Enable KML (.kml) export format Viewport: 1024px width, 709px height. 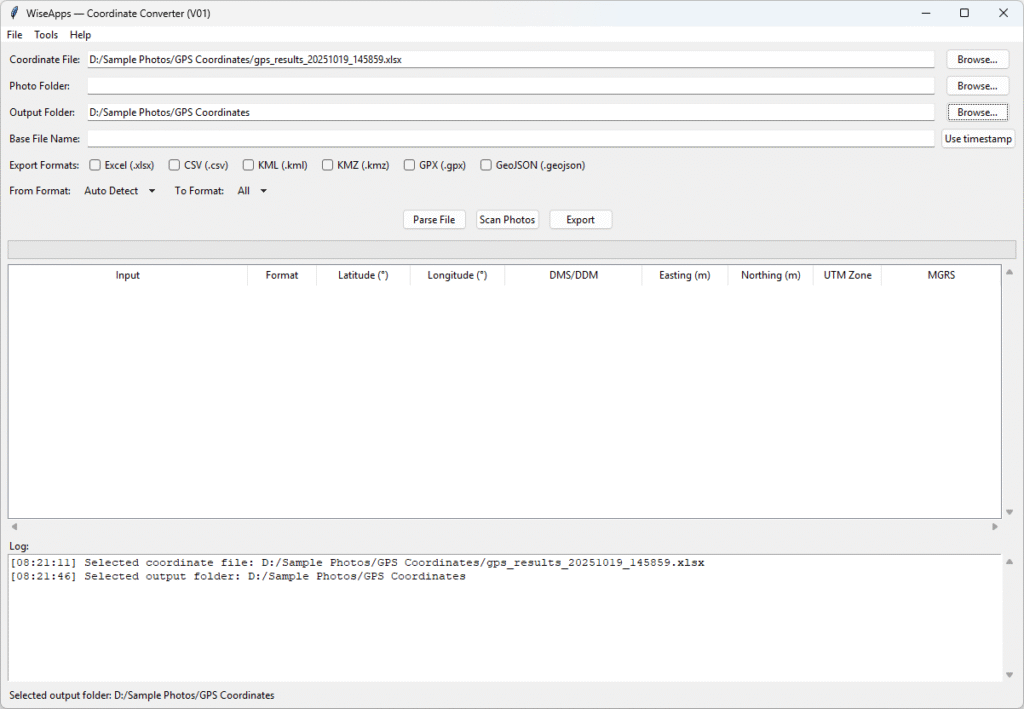coord(247,164)
